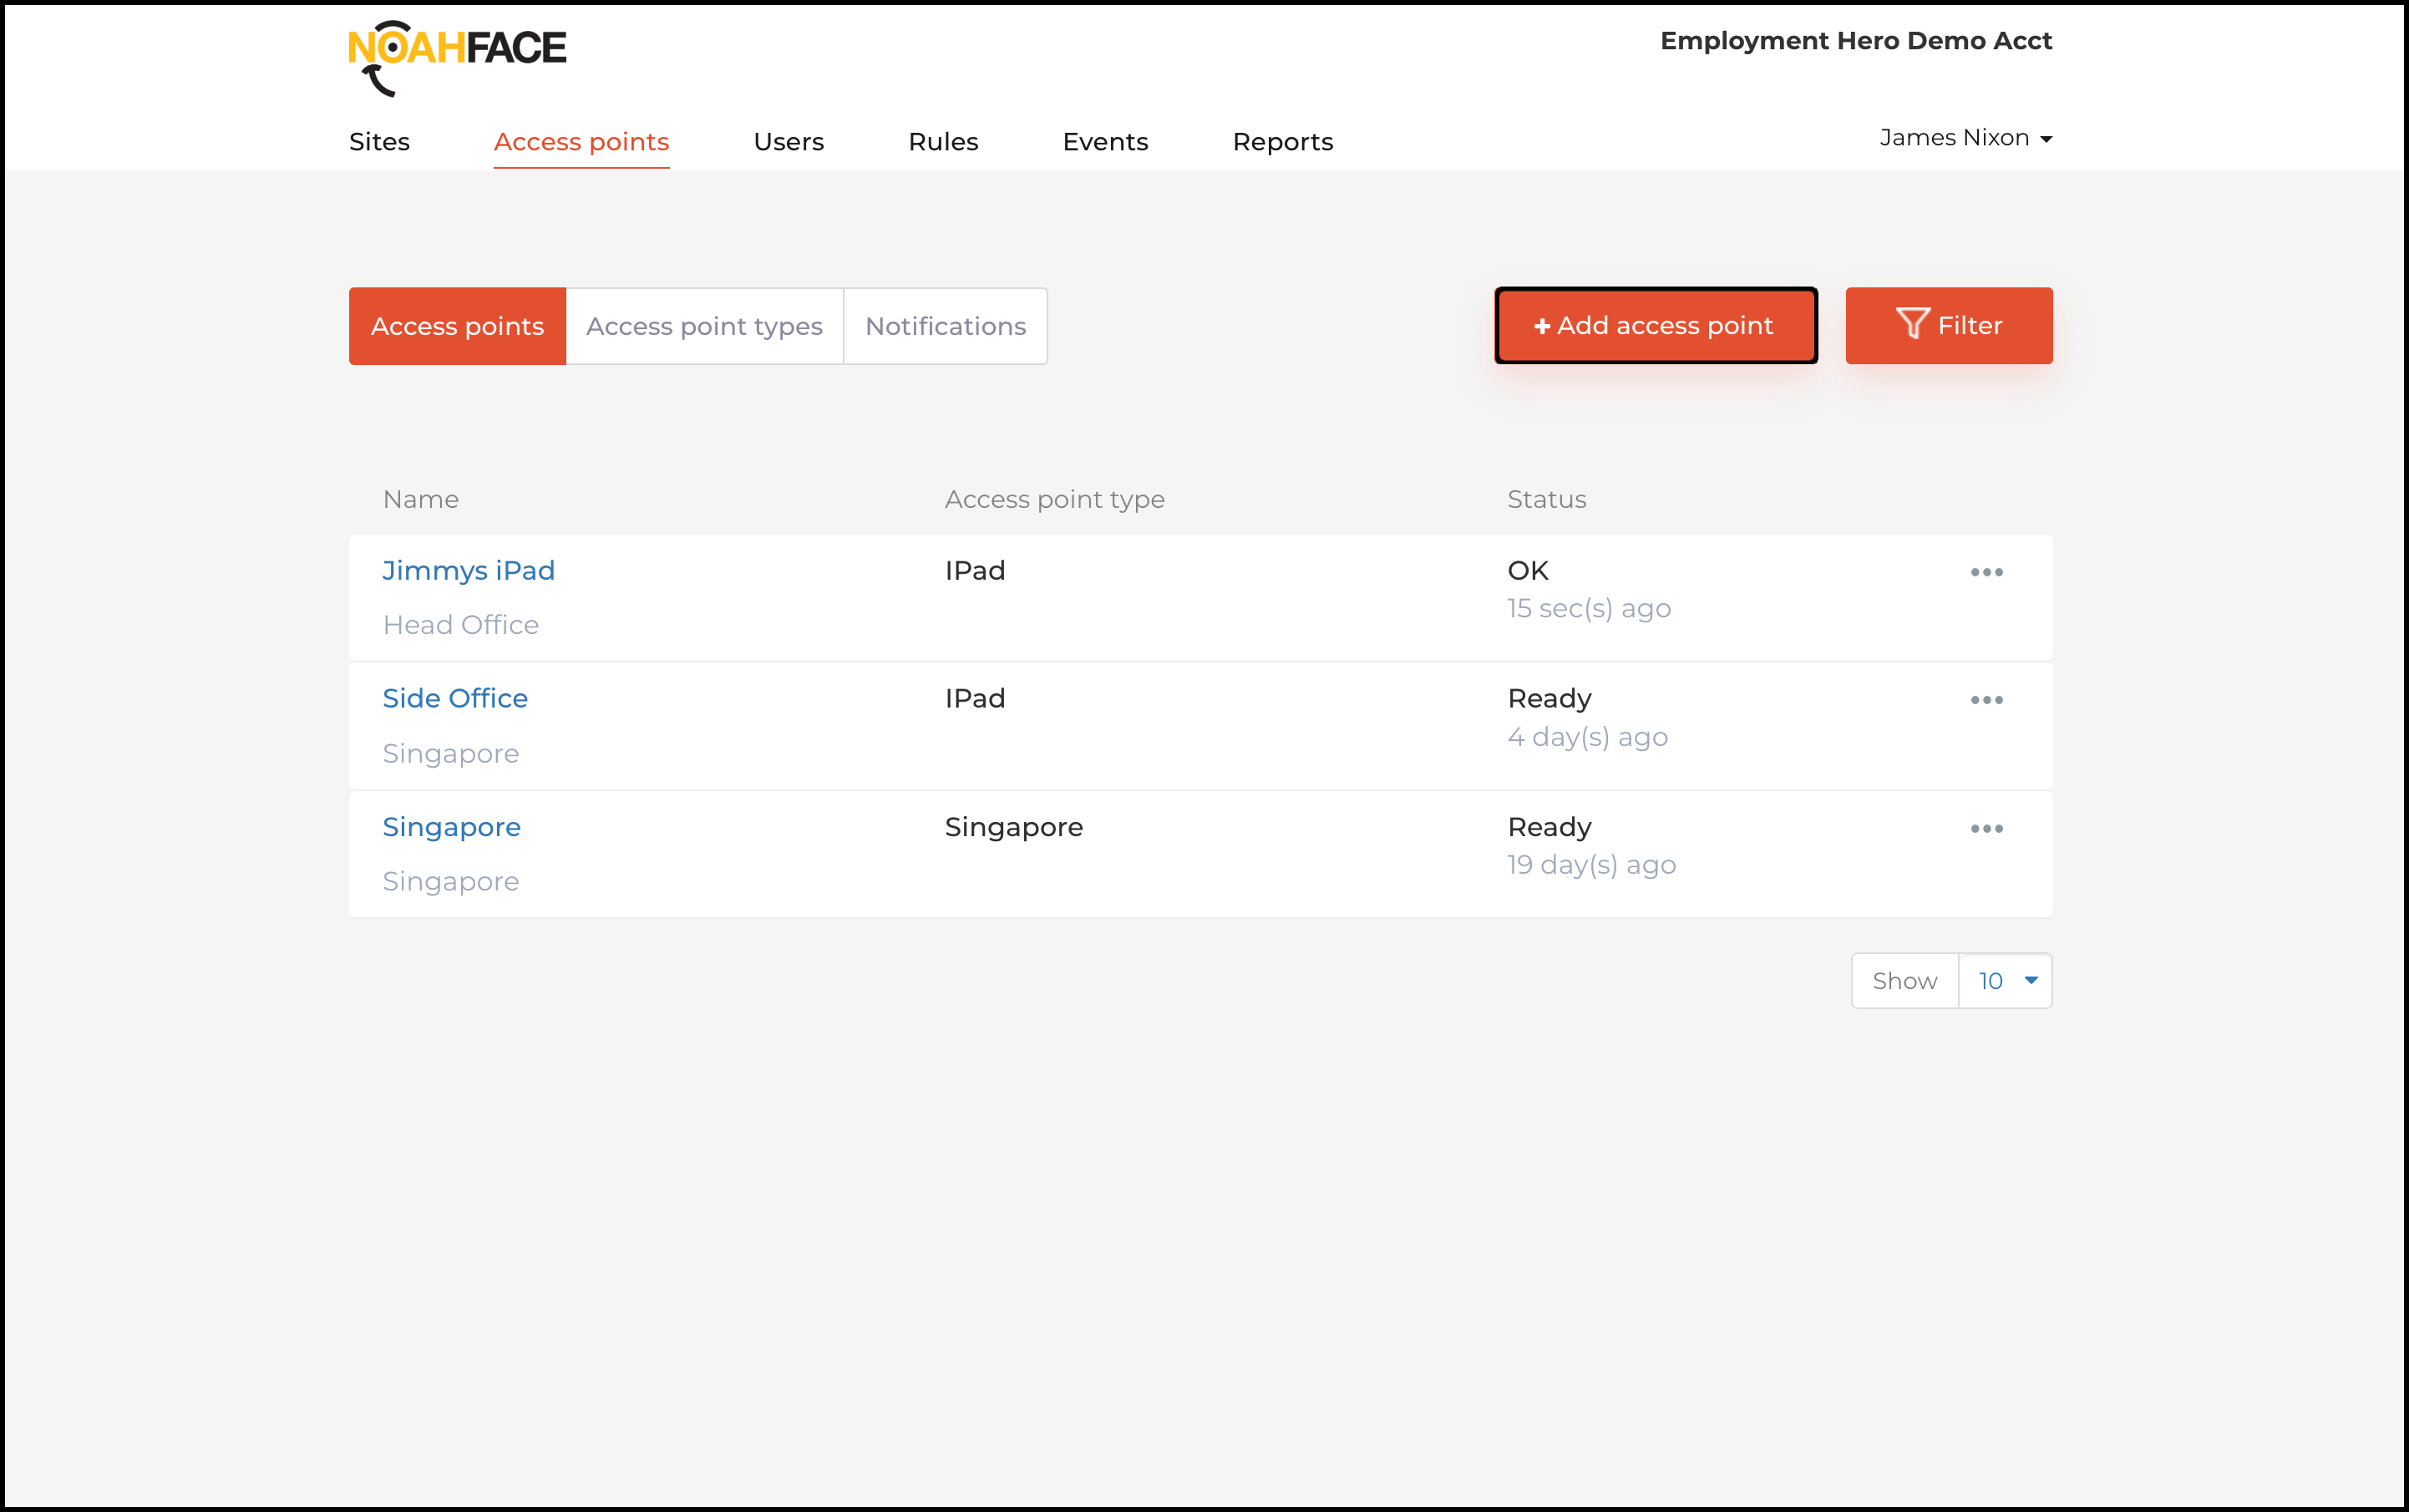
Task: Expand the James Nixon user menu
Action: click(x=1965, y=138)
